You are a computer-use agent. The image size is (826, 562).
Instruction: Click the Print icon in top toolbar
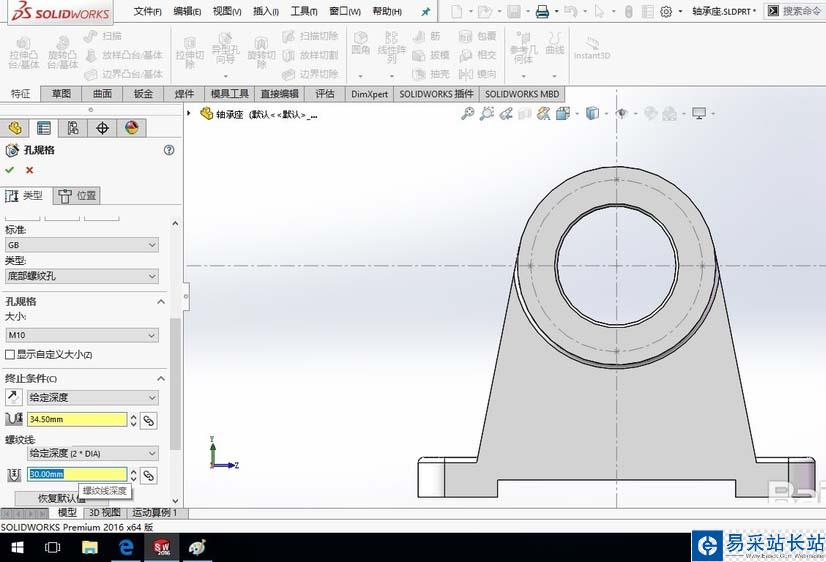(542, 12)
